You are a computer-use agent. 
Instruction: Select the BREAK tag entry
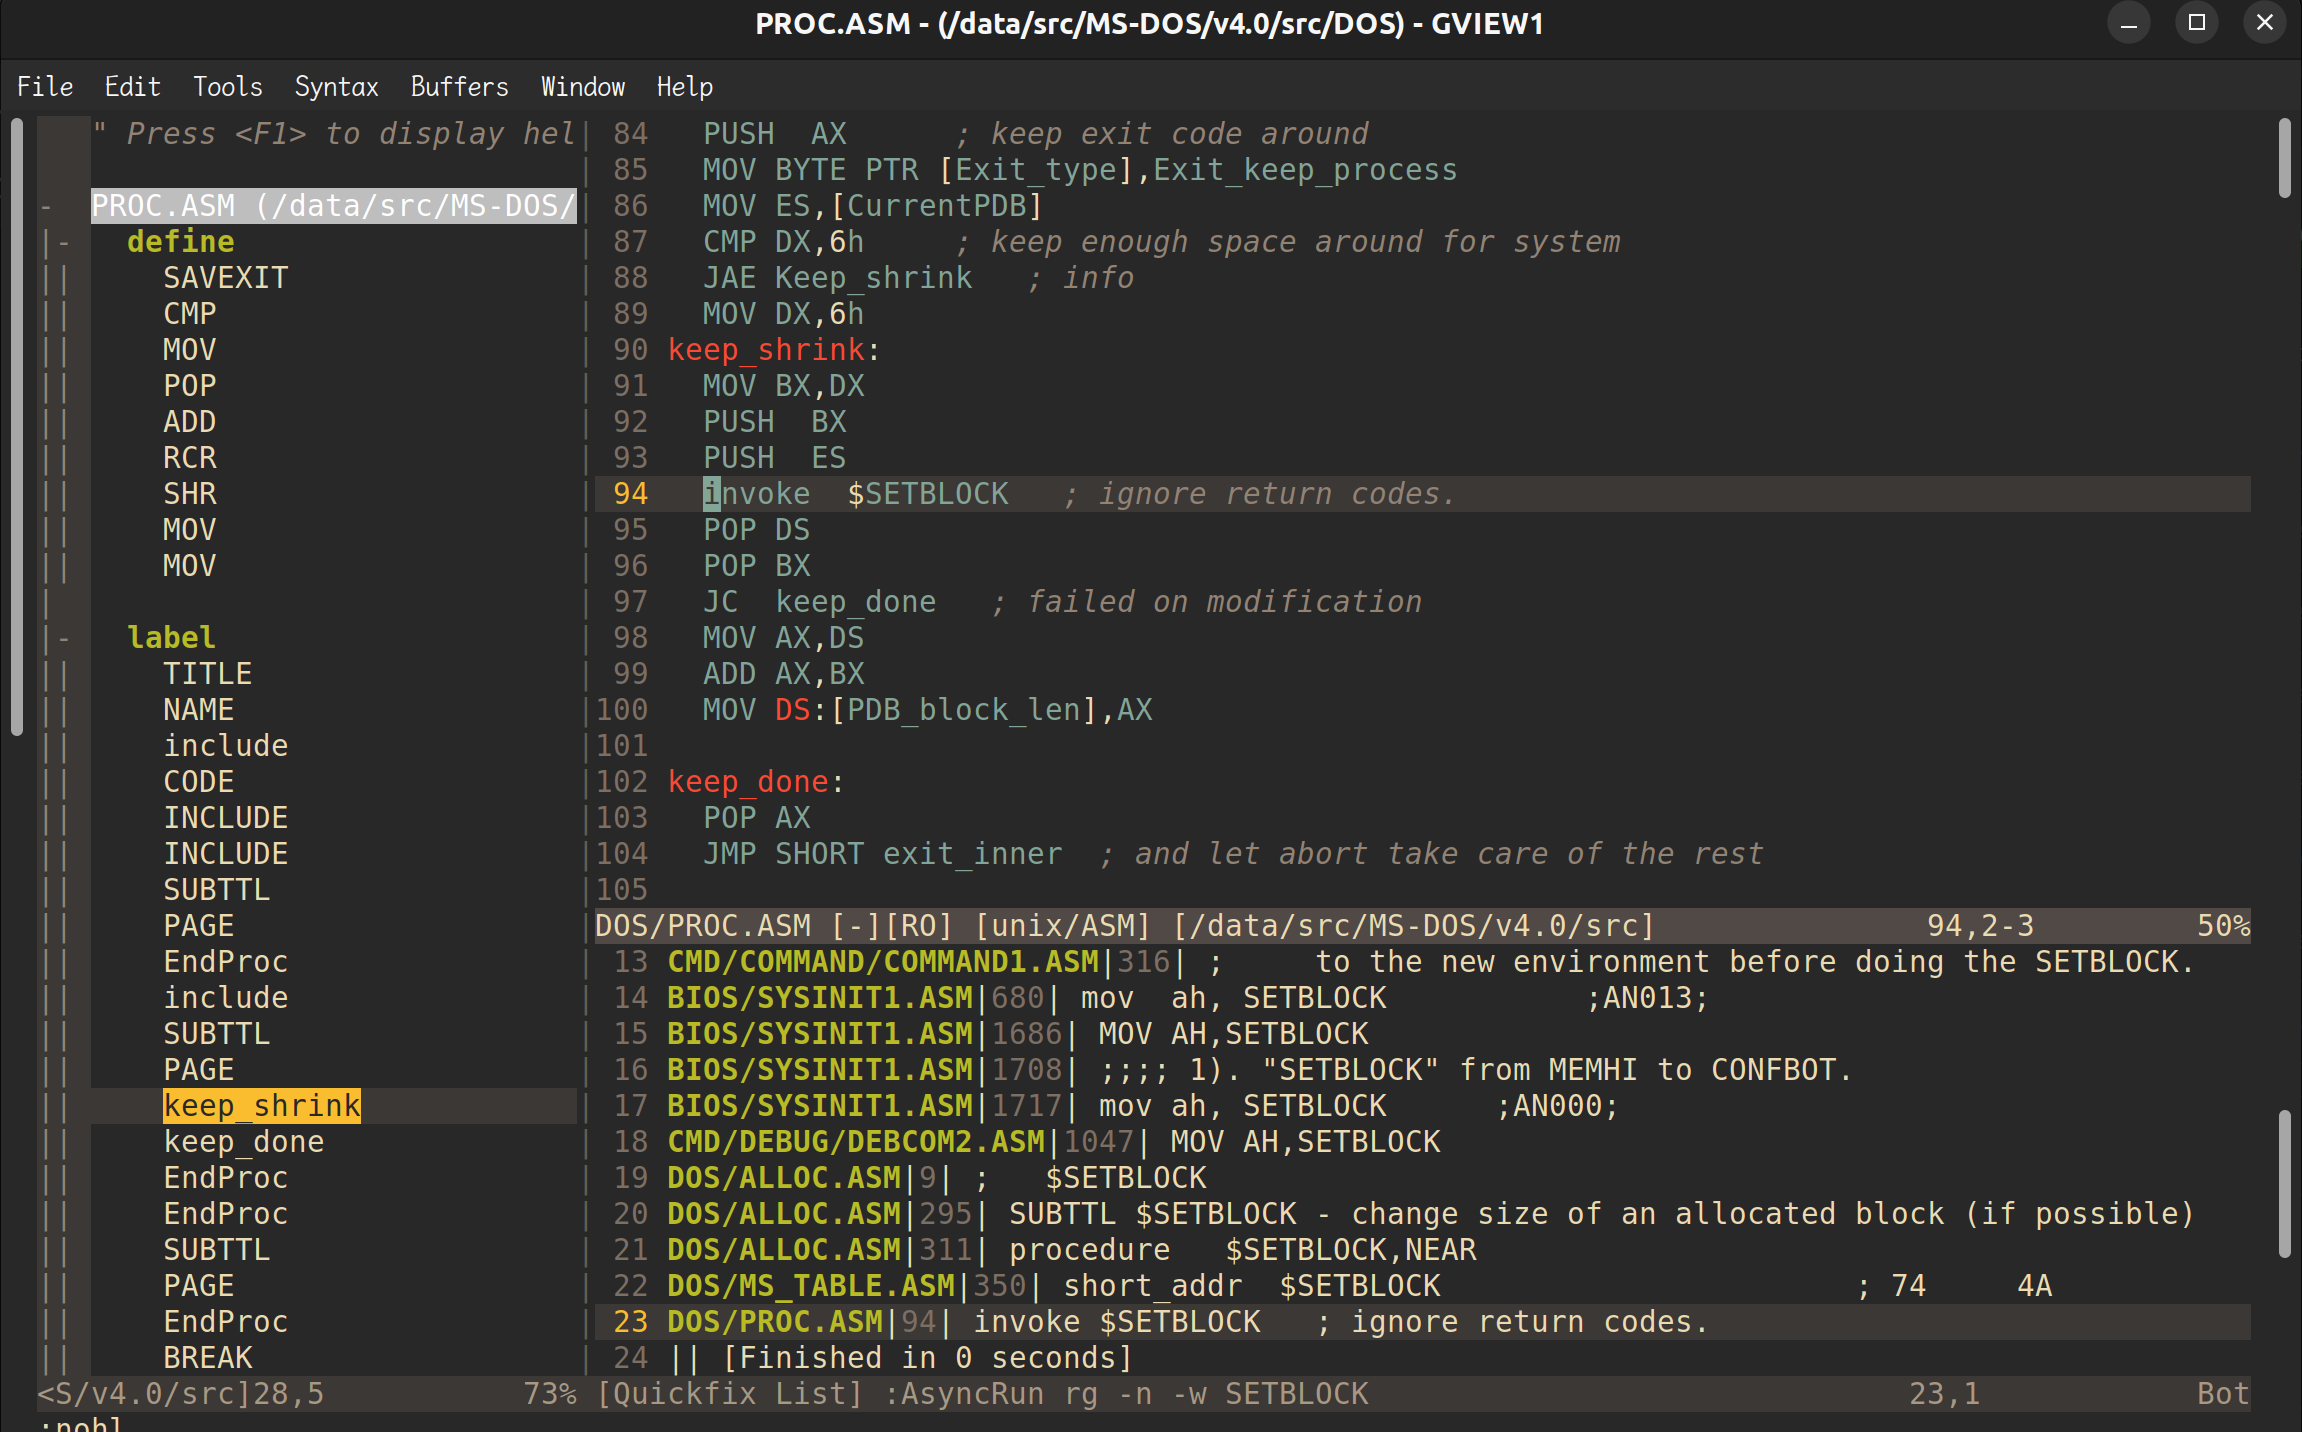point(208,1358)
